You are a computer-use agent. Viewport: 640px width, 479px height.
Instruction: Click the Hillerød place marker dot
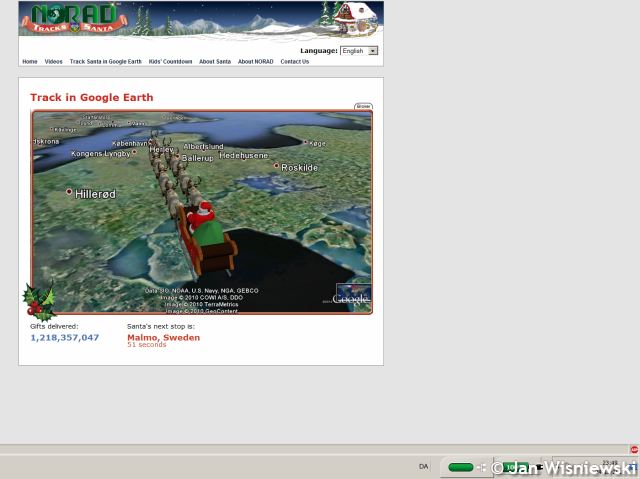69,191
